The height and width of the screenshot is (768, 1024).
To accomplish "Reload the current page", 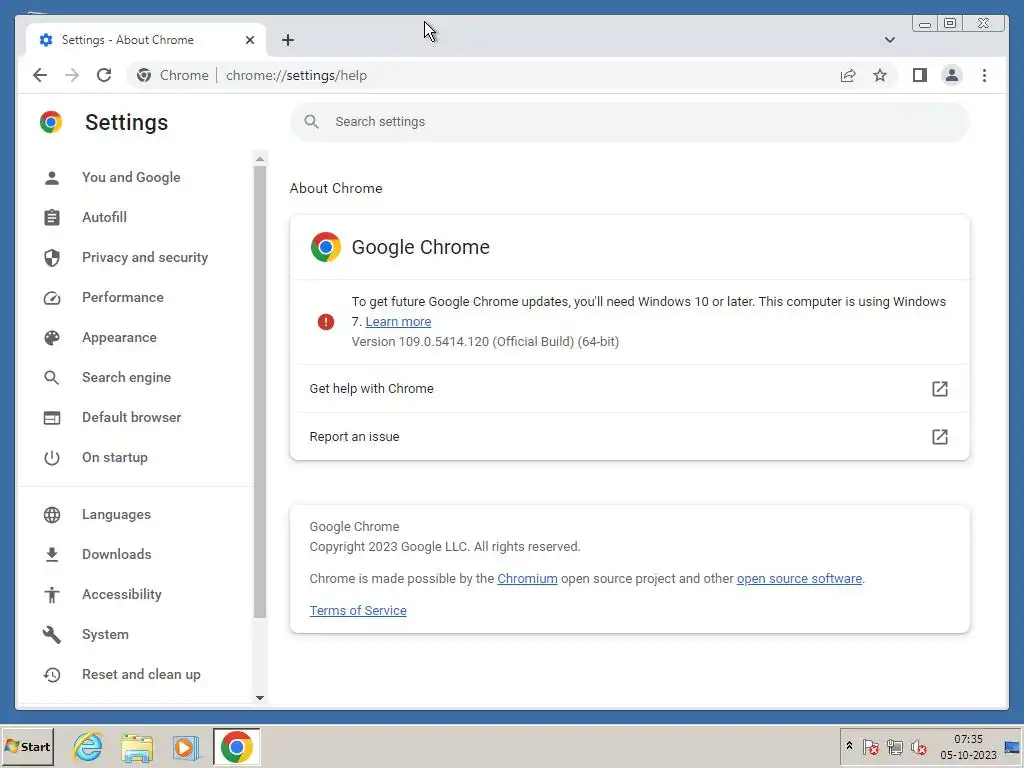I will click(x=104, y=75).
